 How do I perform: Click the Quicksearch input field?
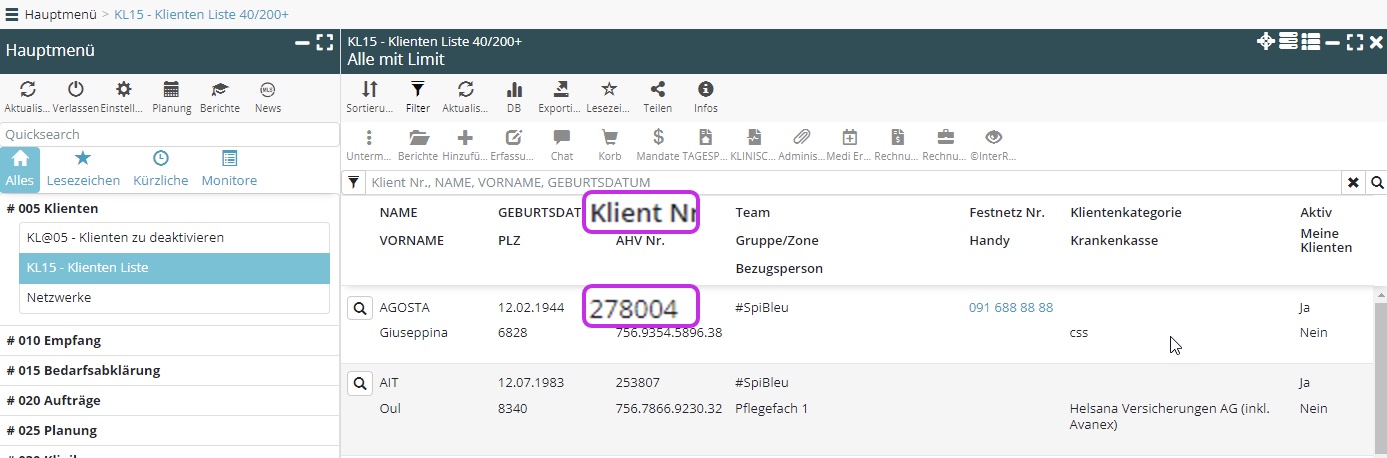(170, 135)
